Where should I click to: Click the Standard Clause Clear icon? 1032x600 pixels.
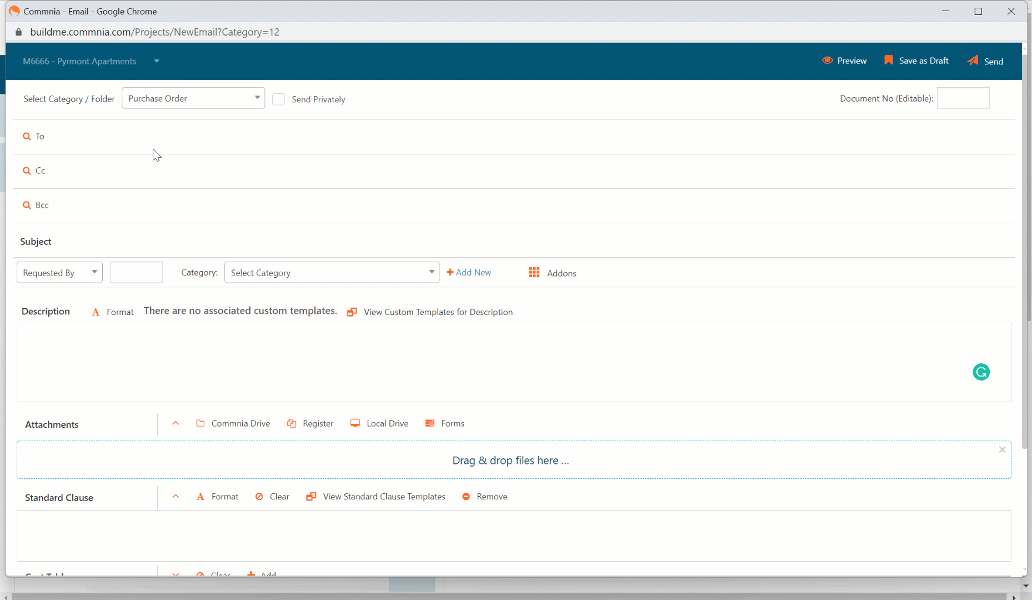click(259, 497)
